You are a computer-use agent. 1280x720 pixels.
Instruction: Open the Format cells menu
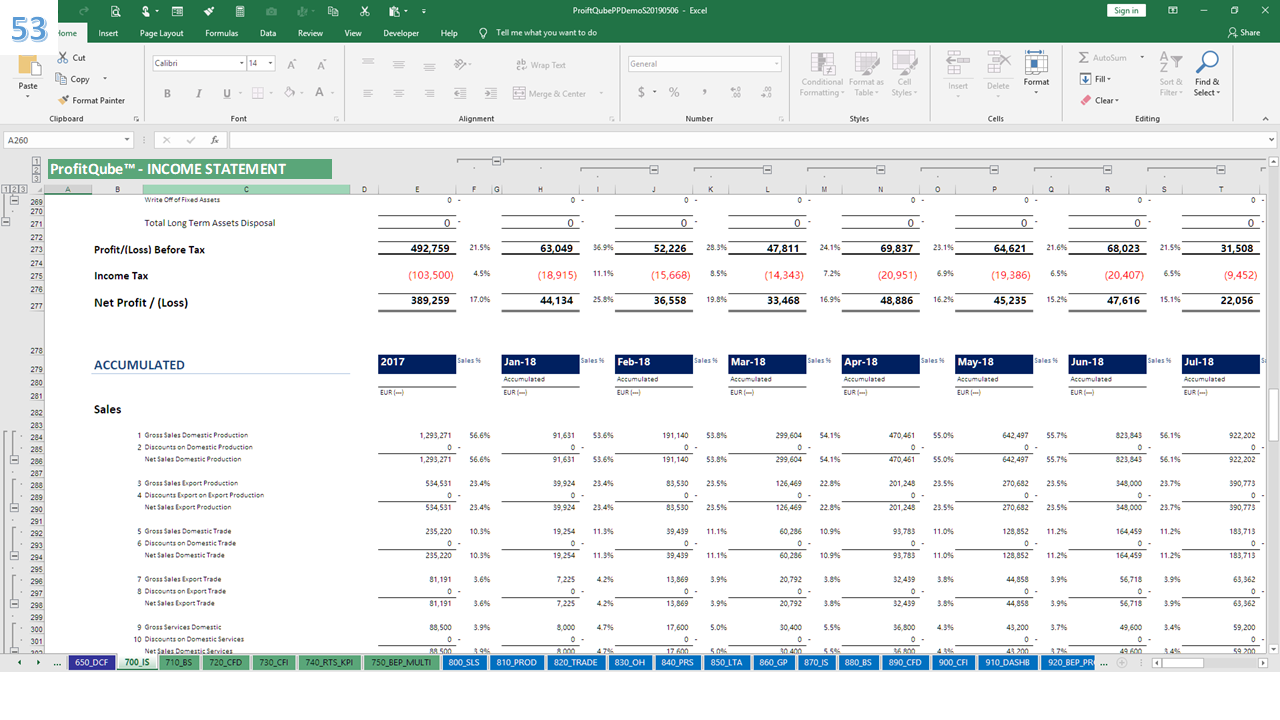(1036, 72)
